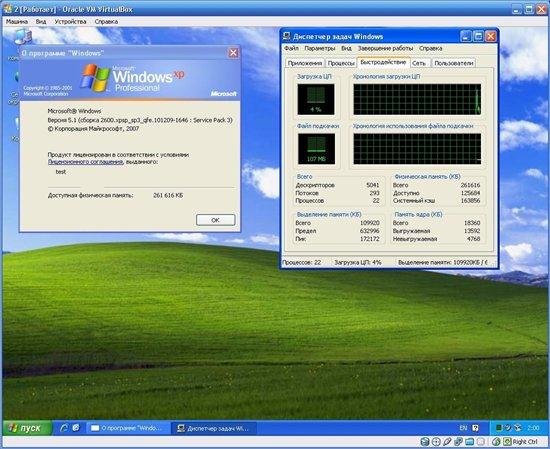Click the tray icon left of the clock
Image resolution: width=550 pixels, height=449 pixels.
[x=518, y=428]
